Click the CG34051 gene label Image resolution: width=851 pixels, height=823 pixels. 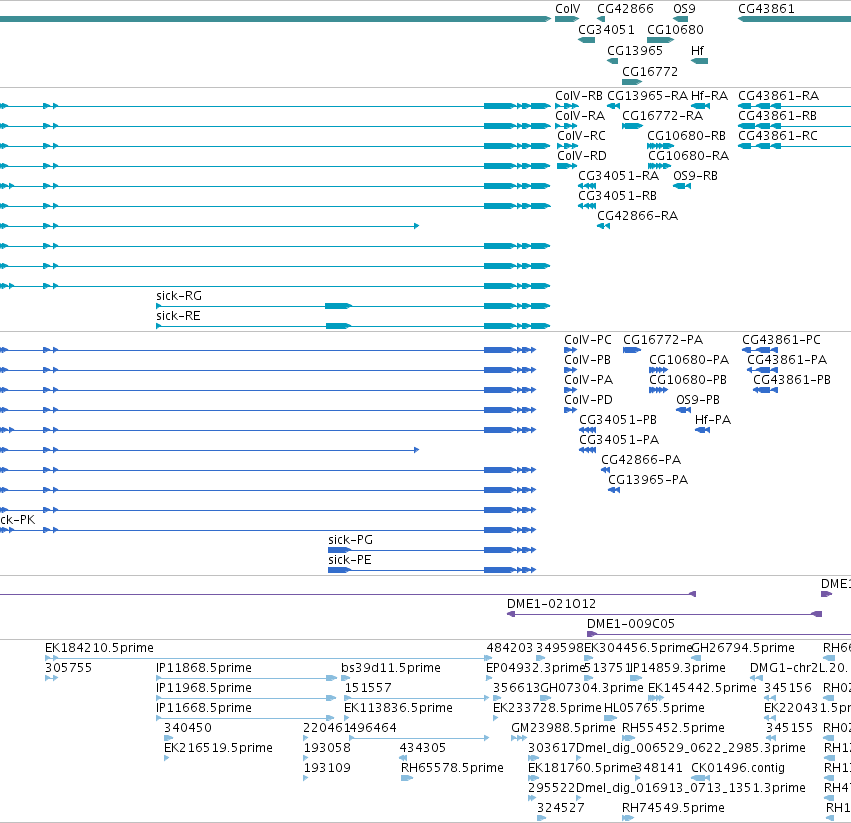[606, 29]
